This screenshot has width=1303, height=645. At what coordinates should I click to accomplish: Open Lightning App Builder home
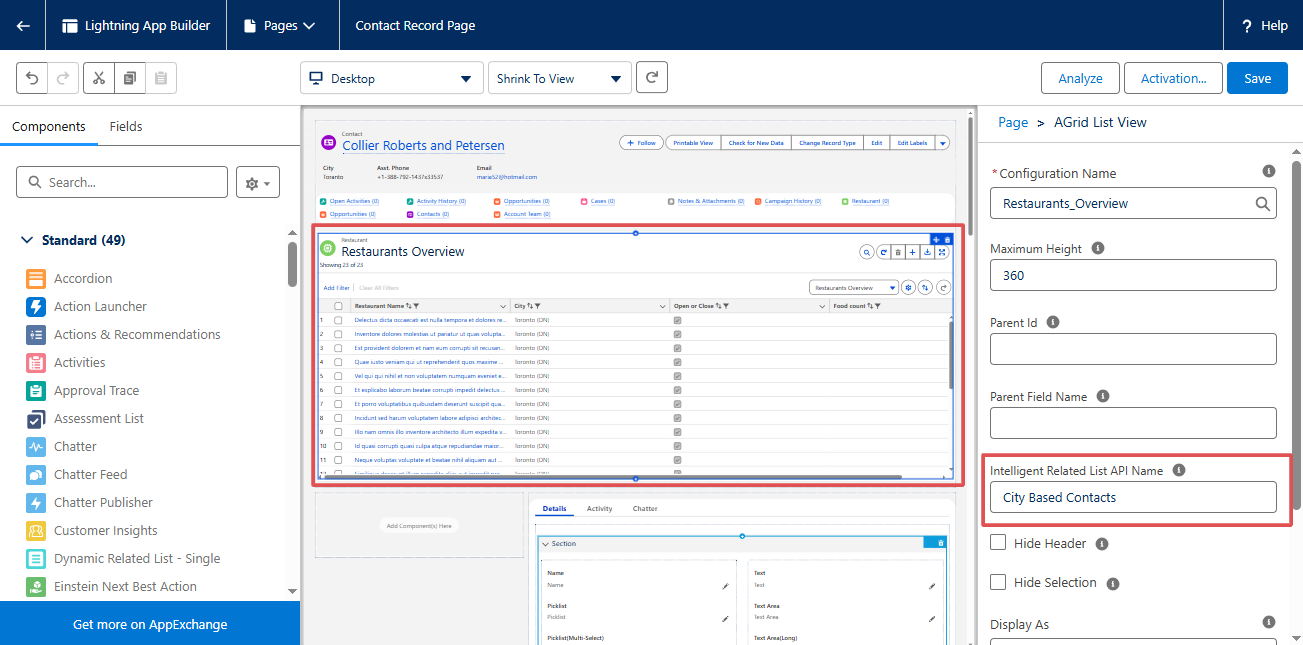coord(136,26)
